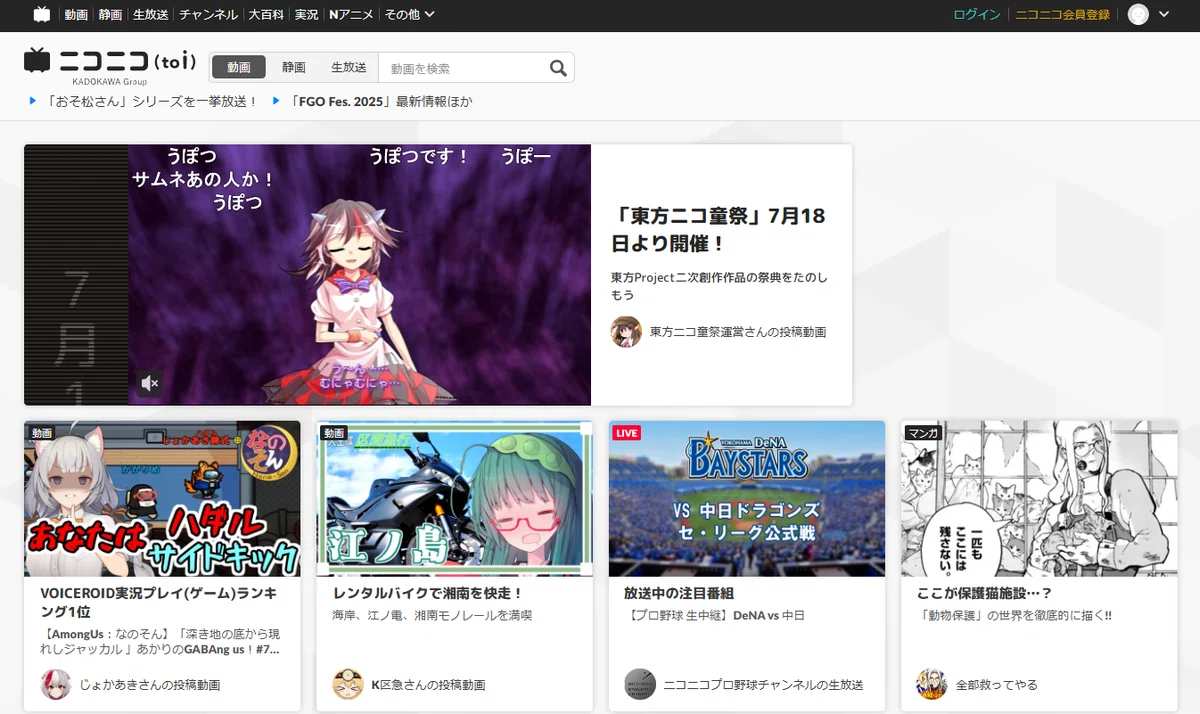The image size is (1200, 714).
Task: Click 全部救ってやる avatar icon
Action: (x=932, y=685)
